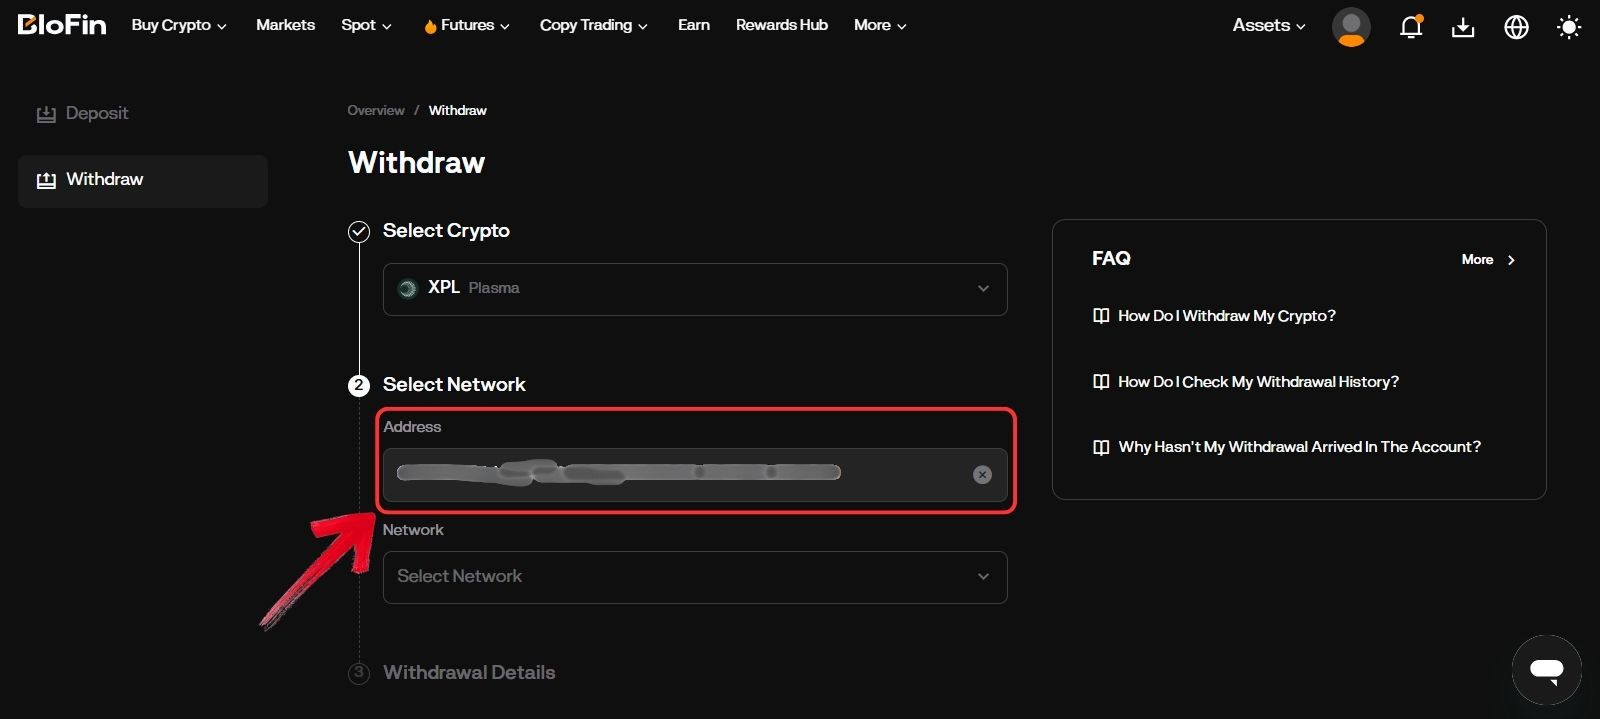Viewport: 1600px width, 719px height.
Task: Toggle the light/dark theme sun icon
Action: click(x=1569, y=27)
